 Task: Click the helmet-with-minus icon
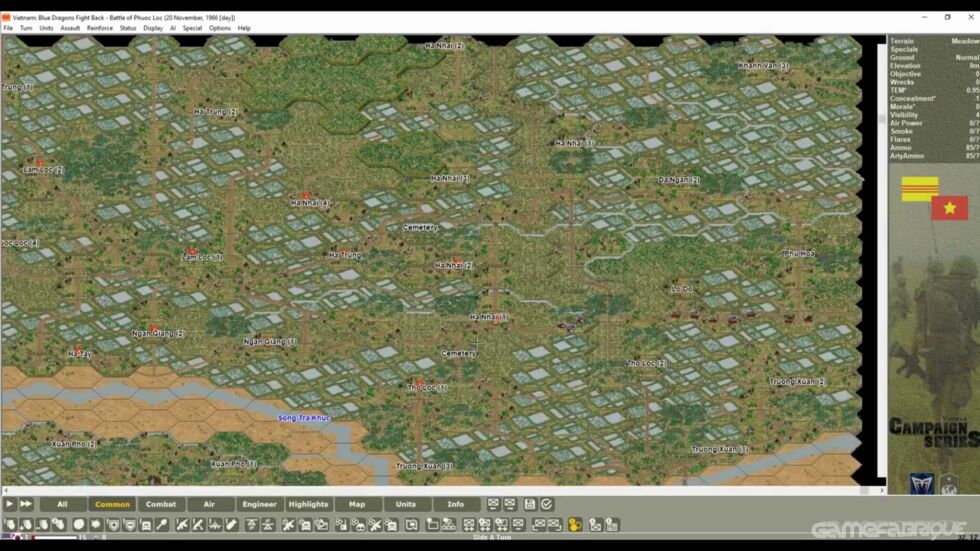pos(42,525)
